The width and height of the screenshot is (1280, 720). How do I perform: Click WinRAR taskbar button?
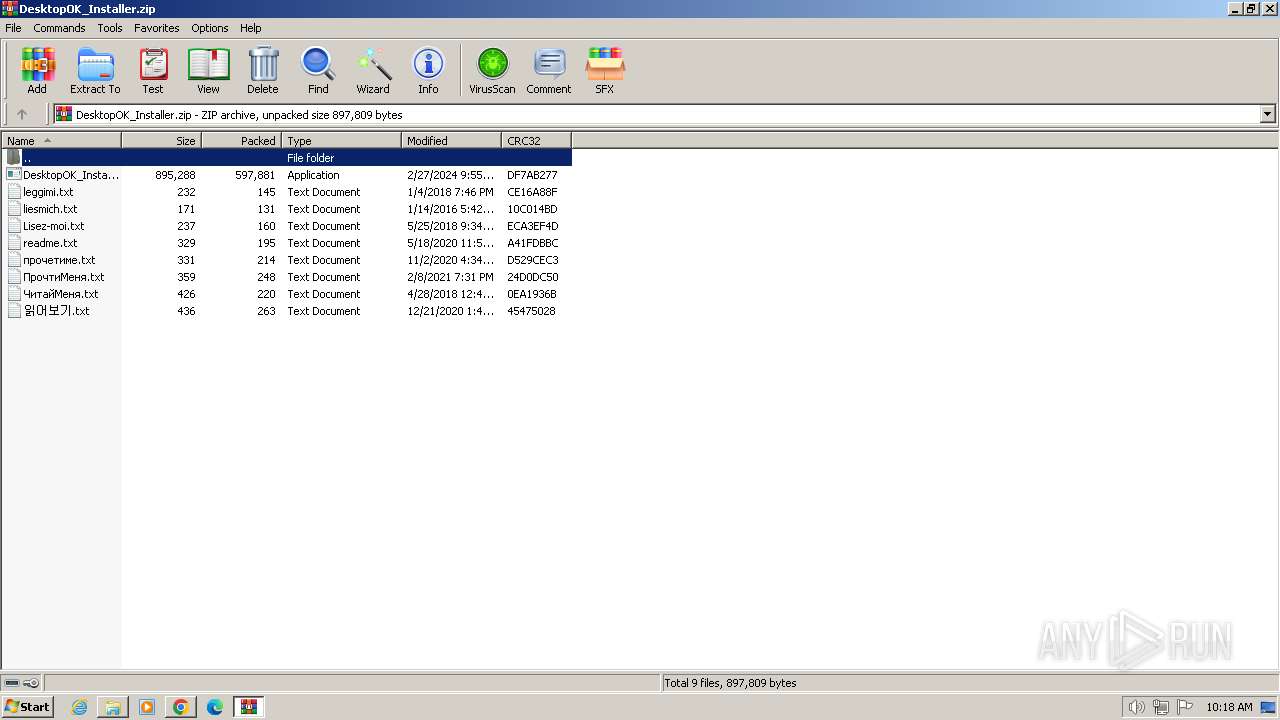249,707
